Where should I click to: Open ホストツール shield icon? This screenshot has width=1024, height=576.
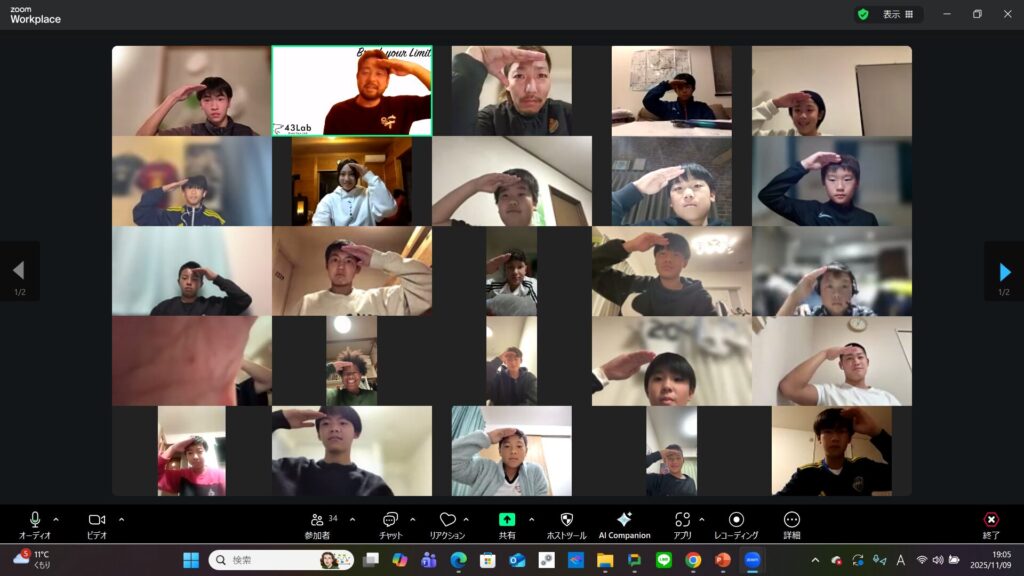[566, 520]
